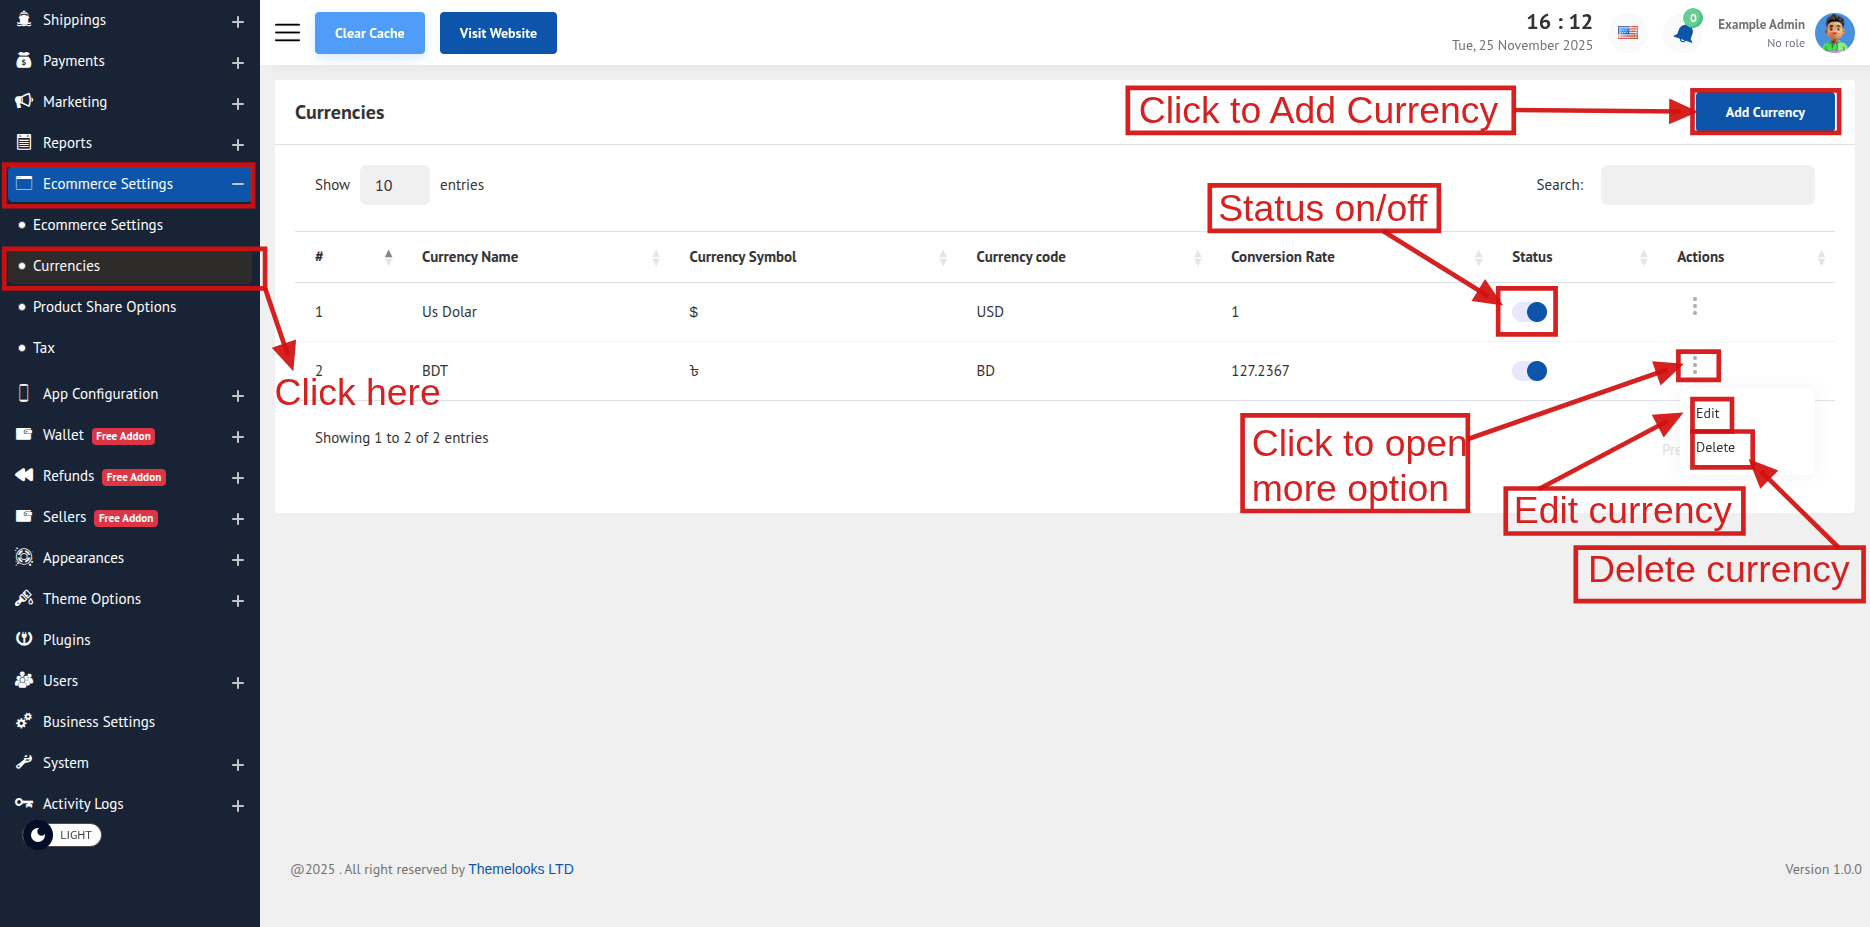Click the US flag language icon
This screenshot has height=927, width=1870.
pyautogui.click(x=1628, y=33)
